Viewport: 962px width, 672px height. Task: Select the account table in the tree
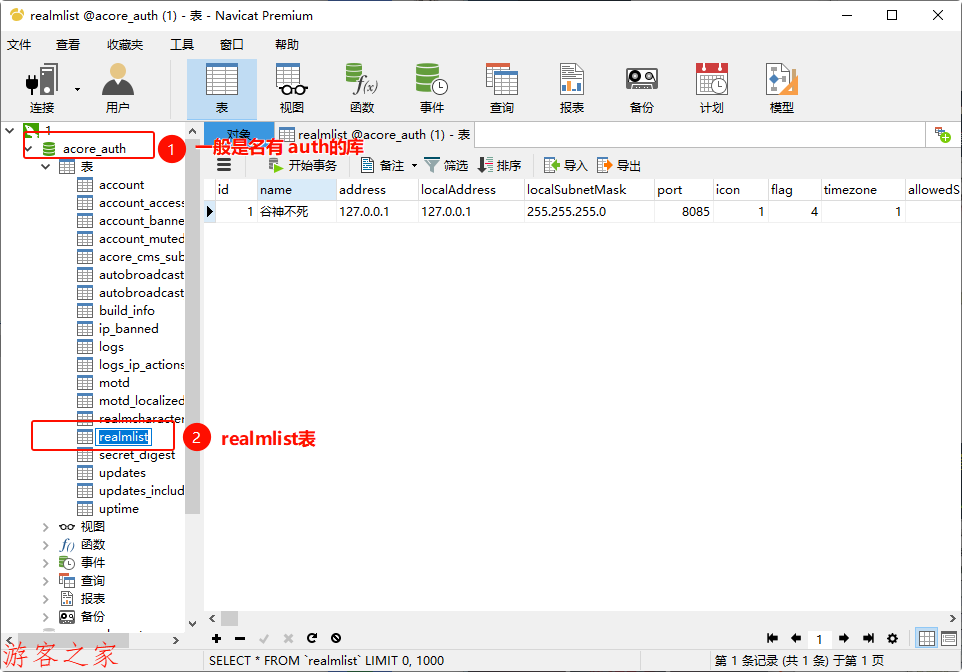tap(121, 185)
